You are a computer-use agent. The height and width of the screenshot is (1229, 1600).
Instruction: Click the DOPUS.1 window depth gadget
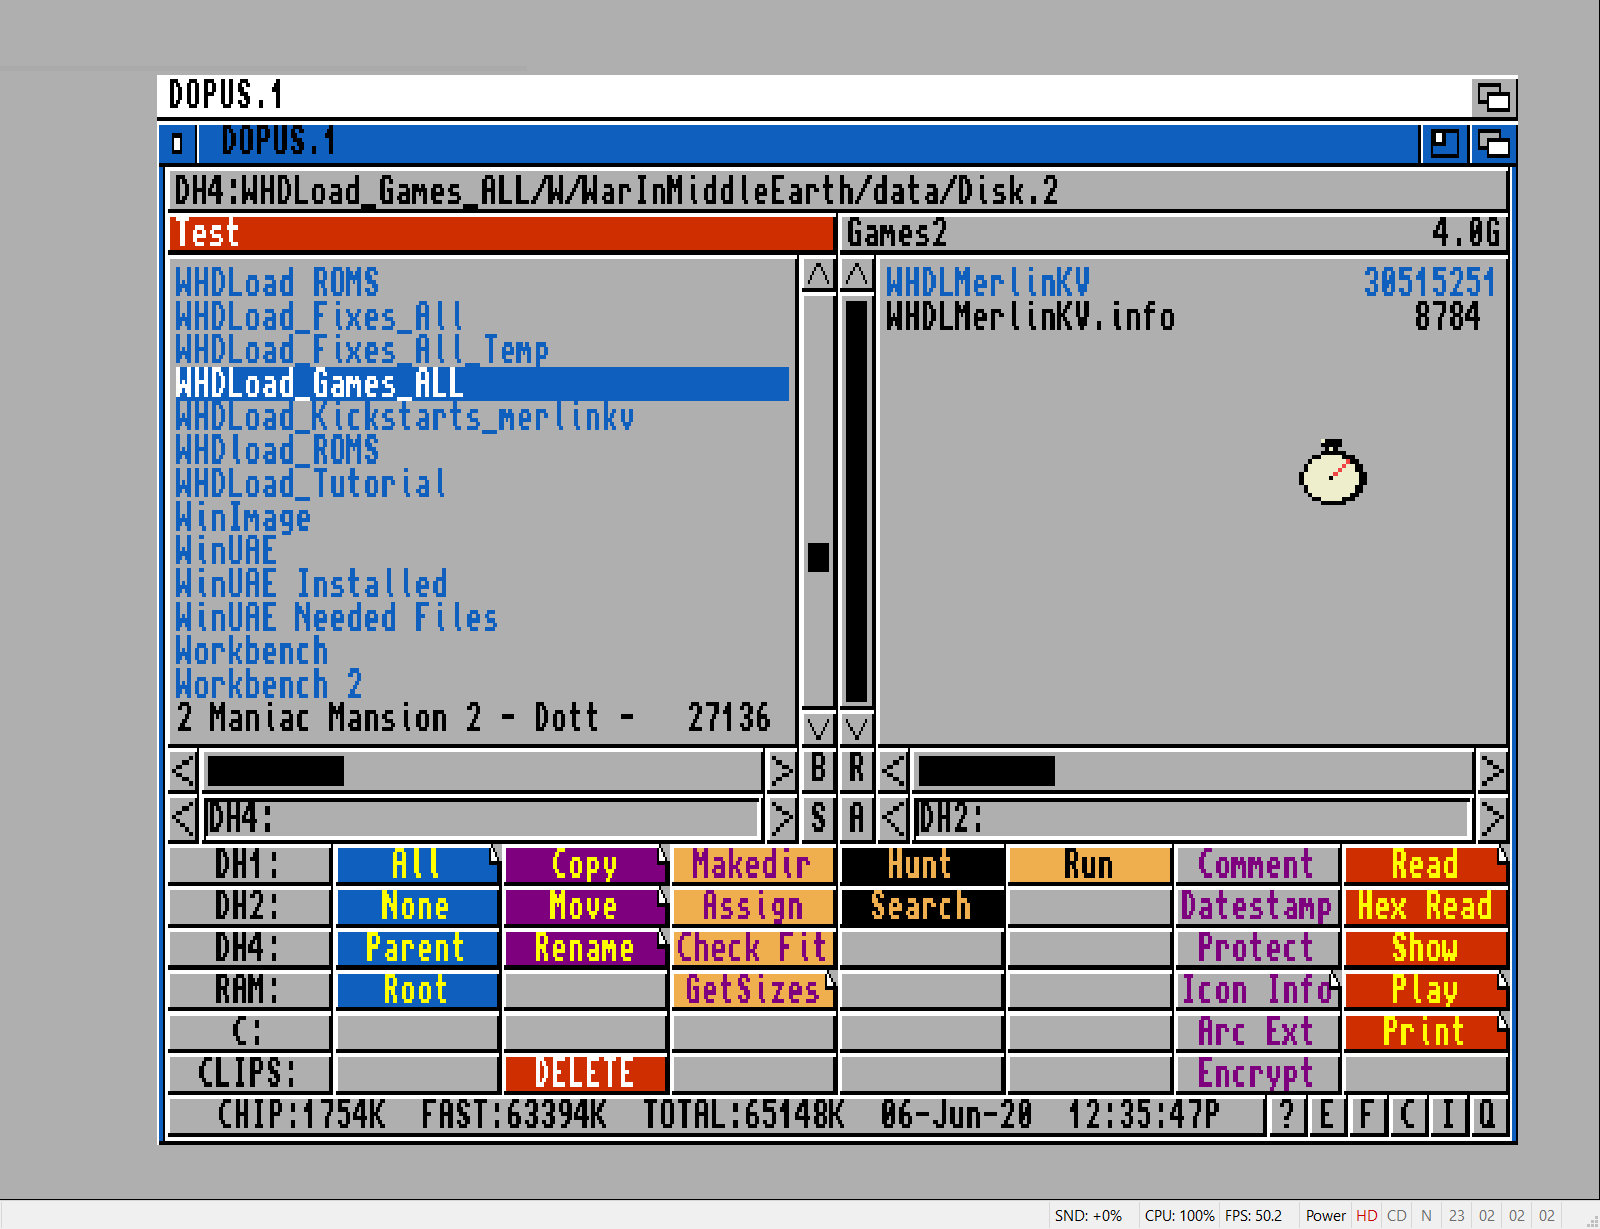pyautogui.click(x=1493, y=143)
